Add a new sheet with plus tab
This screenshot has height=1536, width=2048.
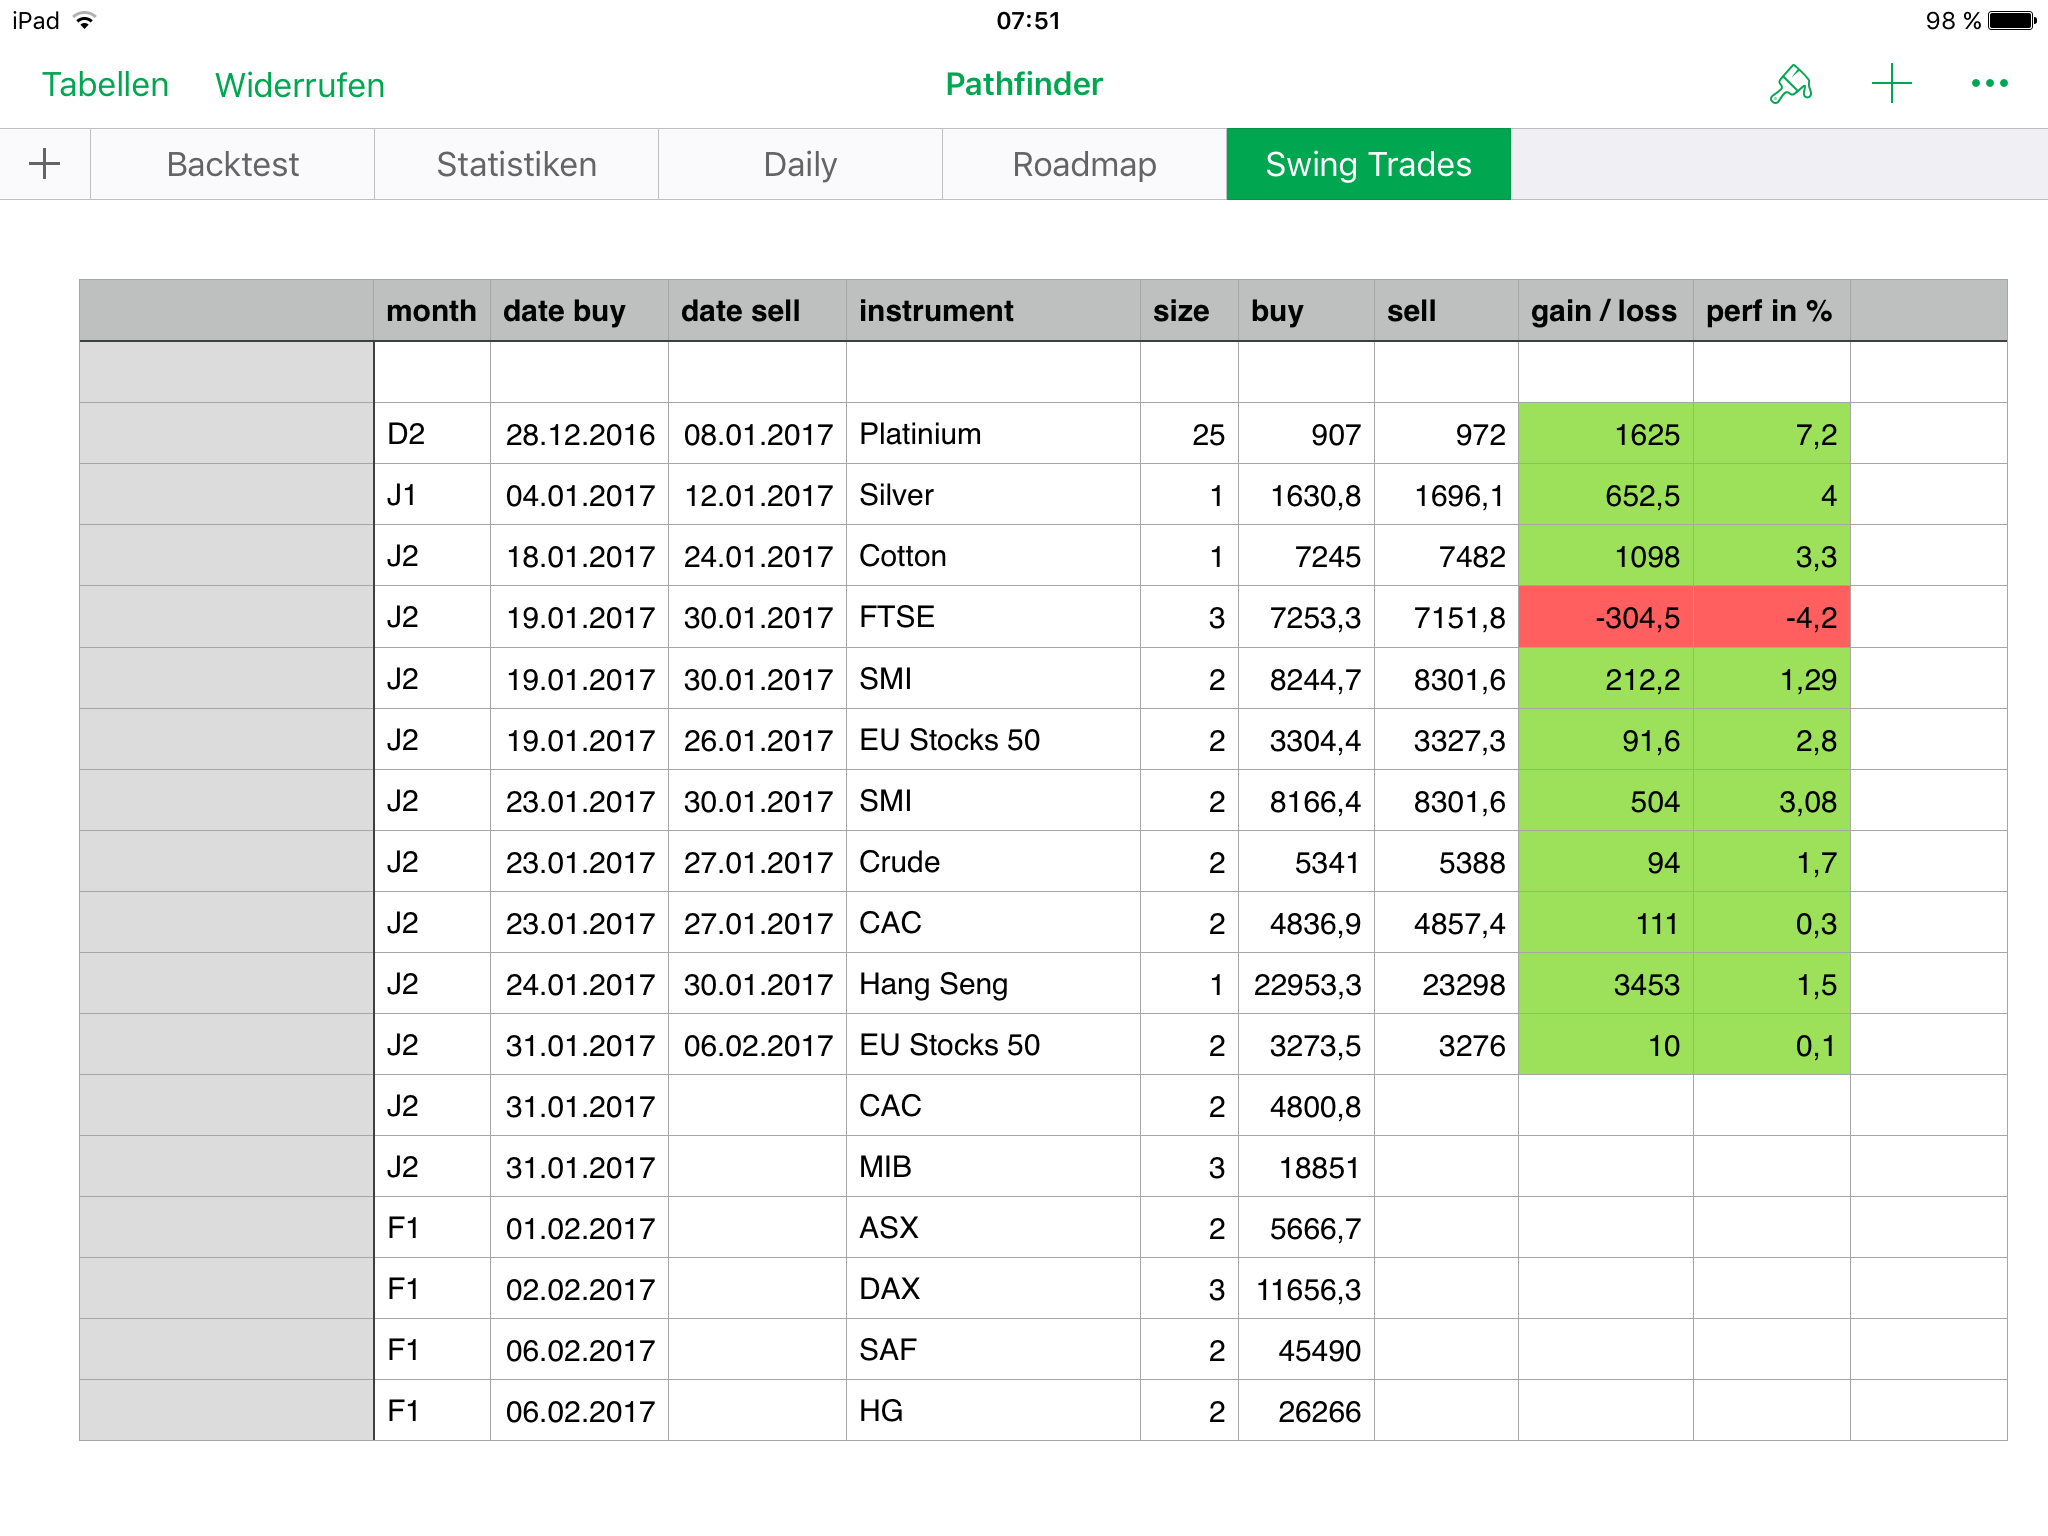click(45, 164)
